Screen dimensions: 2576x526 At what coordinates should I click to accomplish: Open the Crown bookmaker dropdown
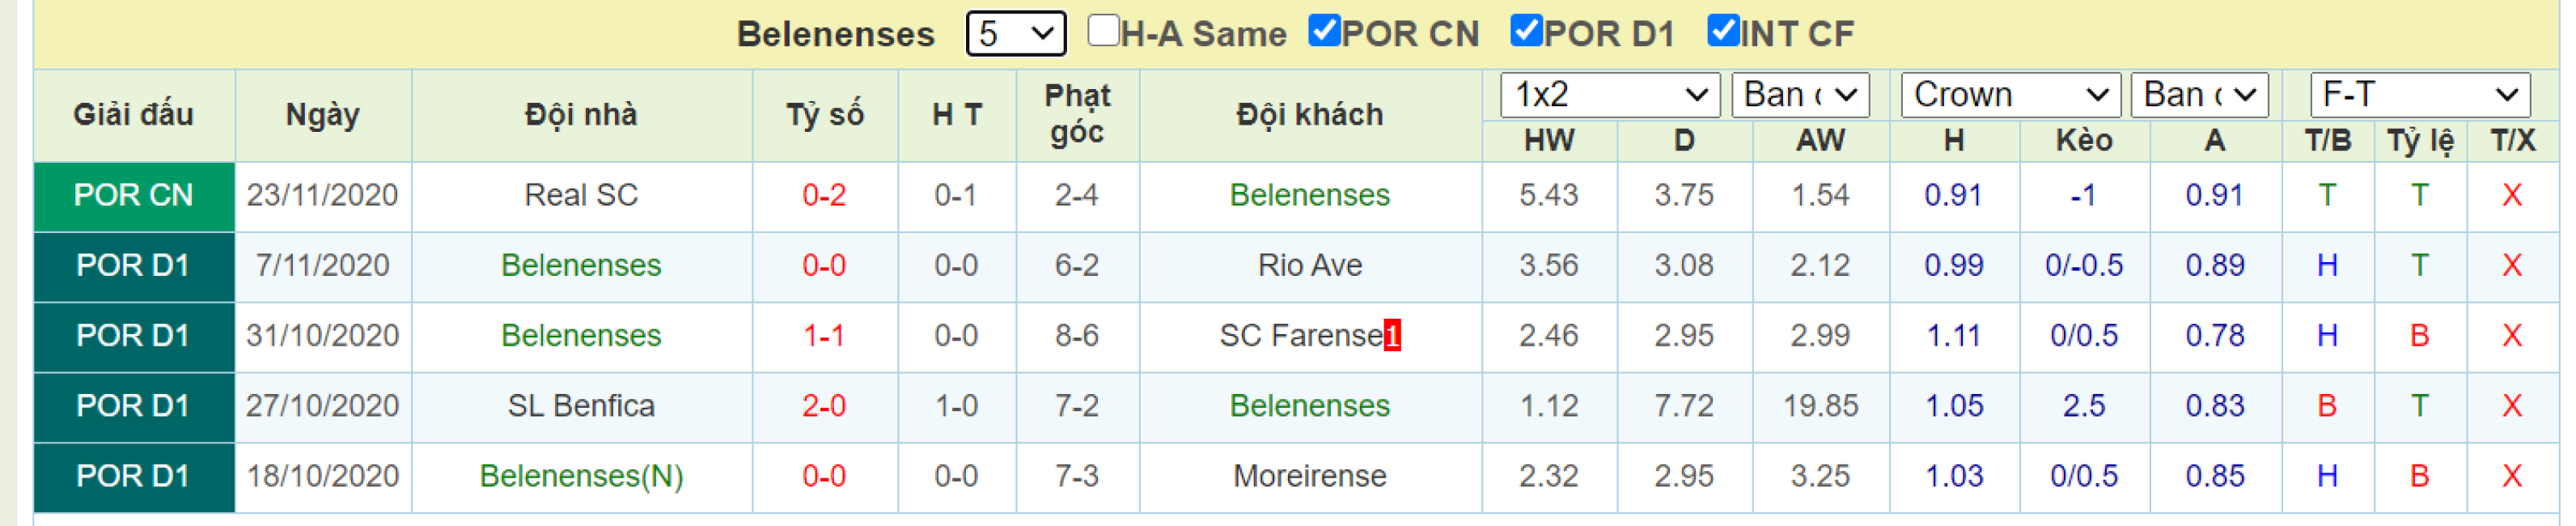[2010, 95]
